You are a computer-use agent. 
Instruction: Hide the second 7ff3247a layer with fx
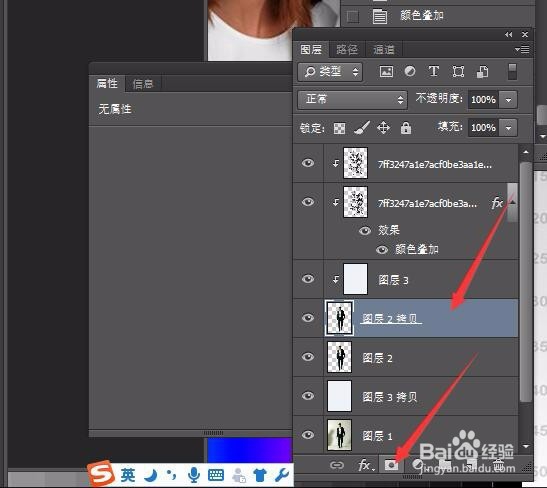pos(308,202)
